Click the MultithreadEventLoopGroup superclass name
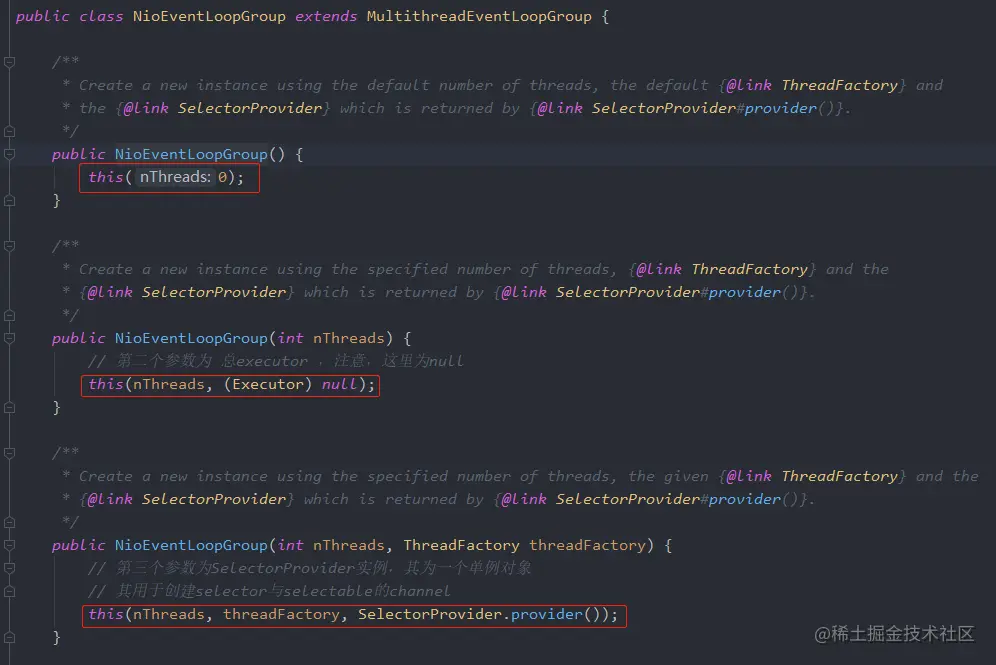The width and height of the screenshot is (996, 665). [x=479, y=17]
